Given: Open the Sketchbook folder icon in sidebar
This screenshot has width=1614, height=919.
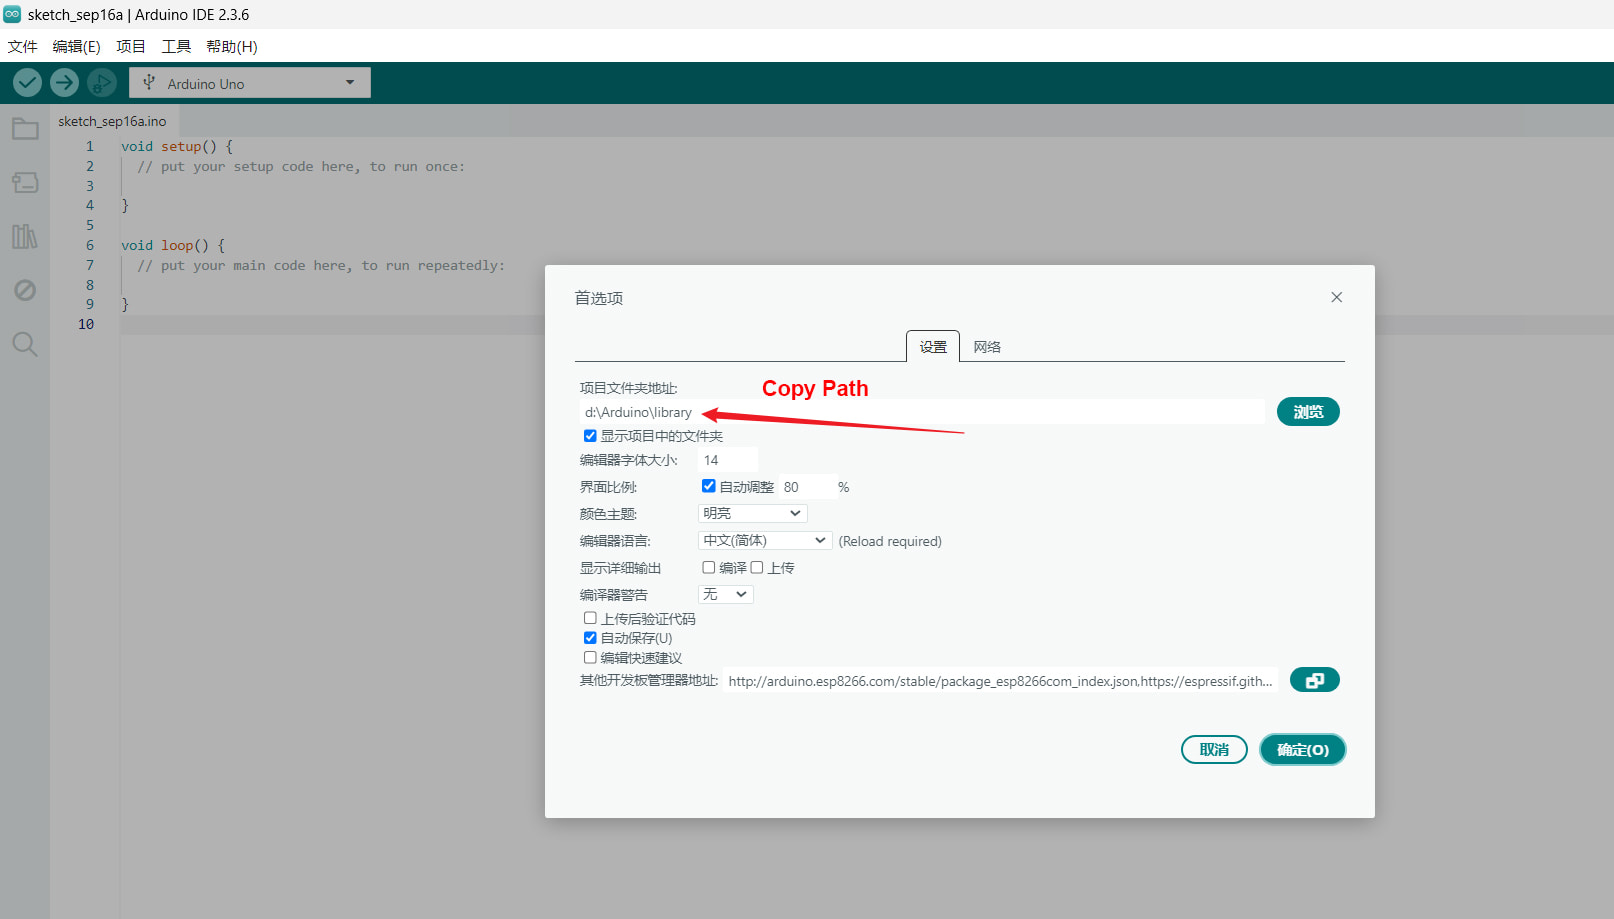Looking at the screenshot, I should point(25,129).
